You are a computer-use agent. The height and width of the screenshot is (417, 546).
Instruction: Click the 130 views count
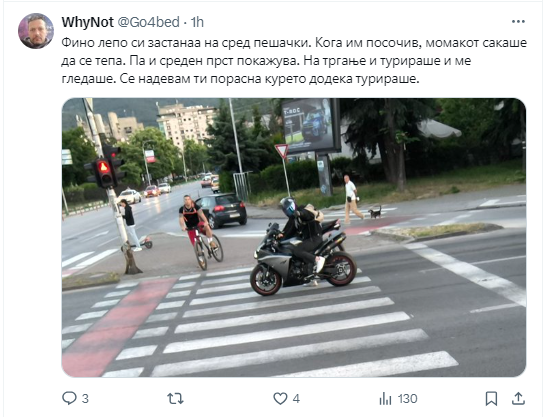(x=407, y=399)
